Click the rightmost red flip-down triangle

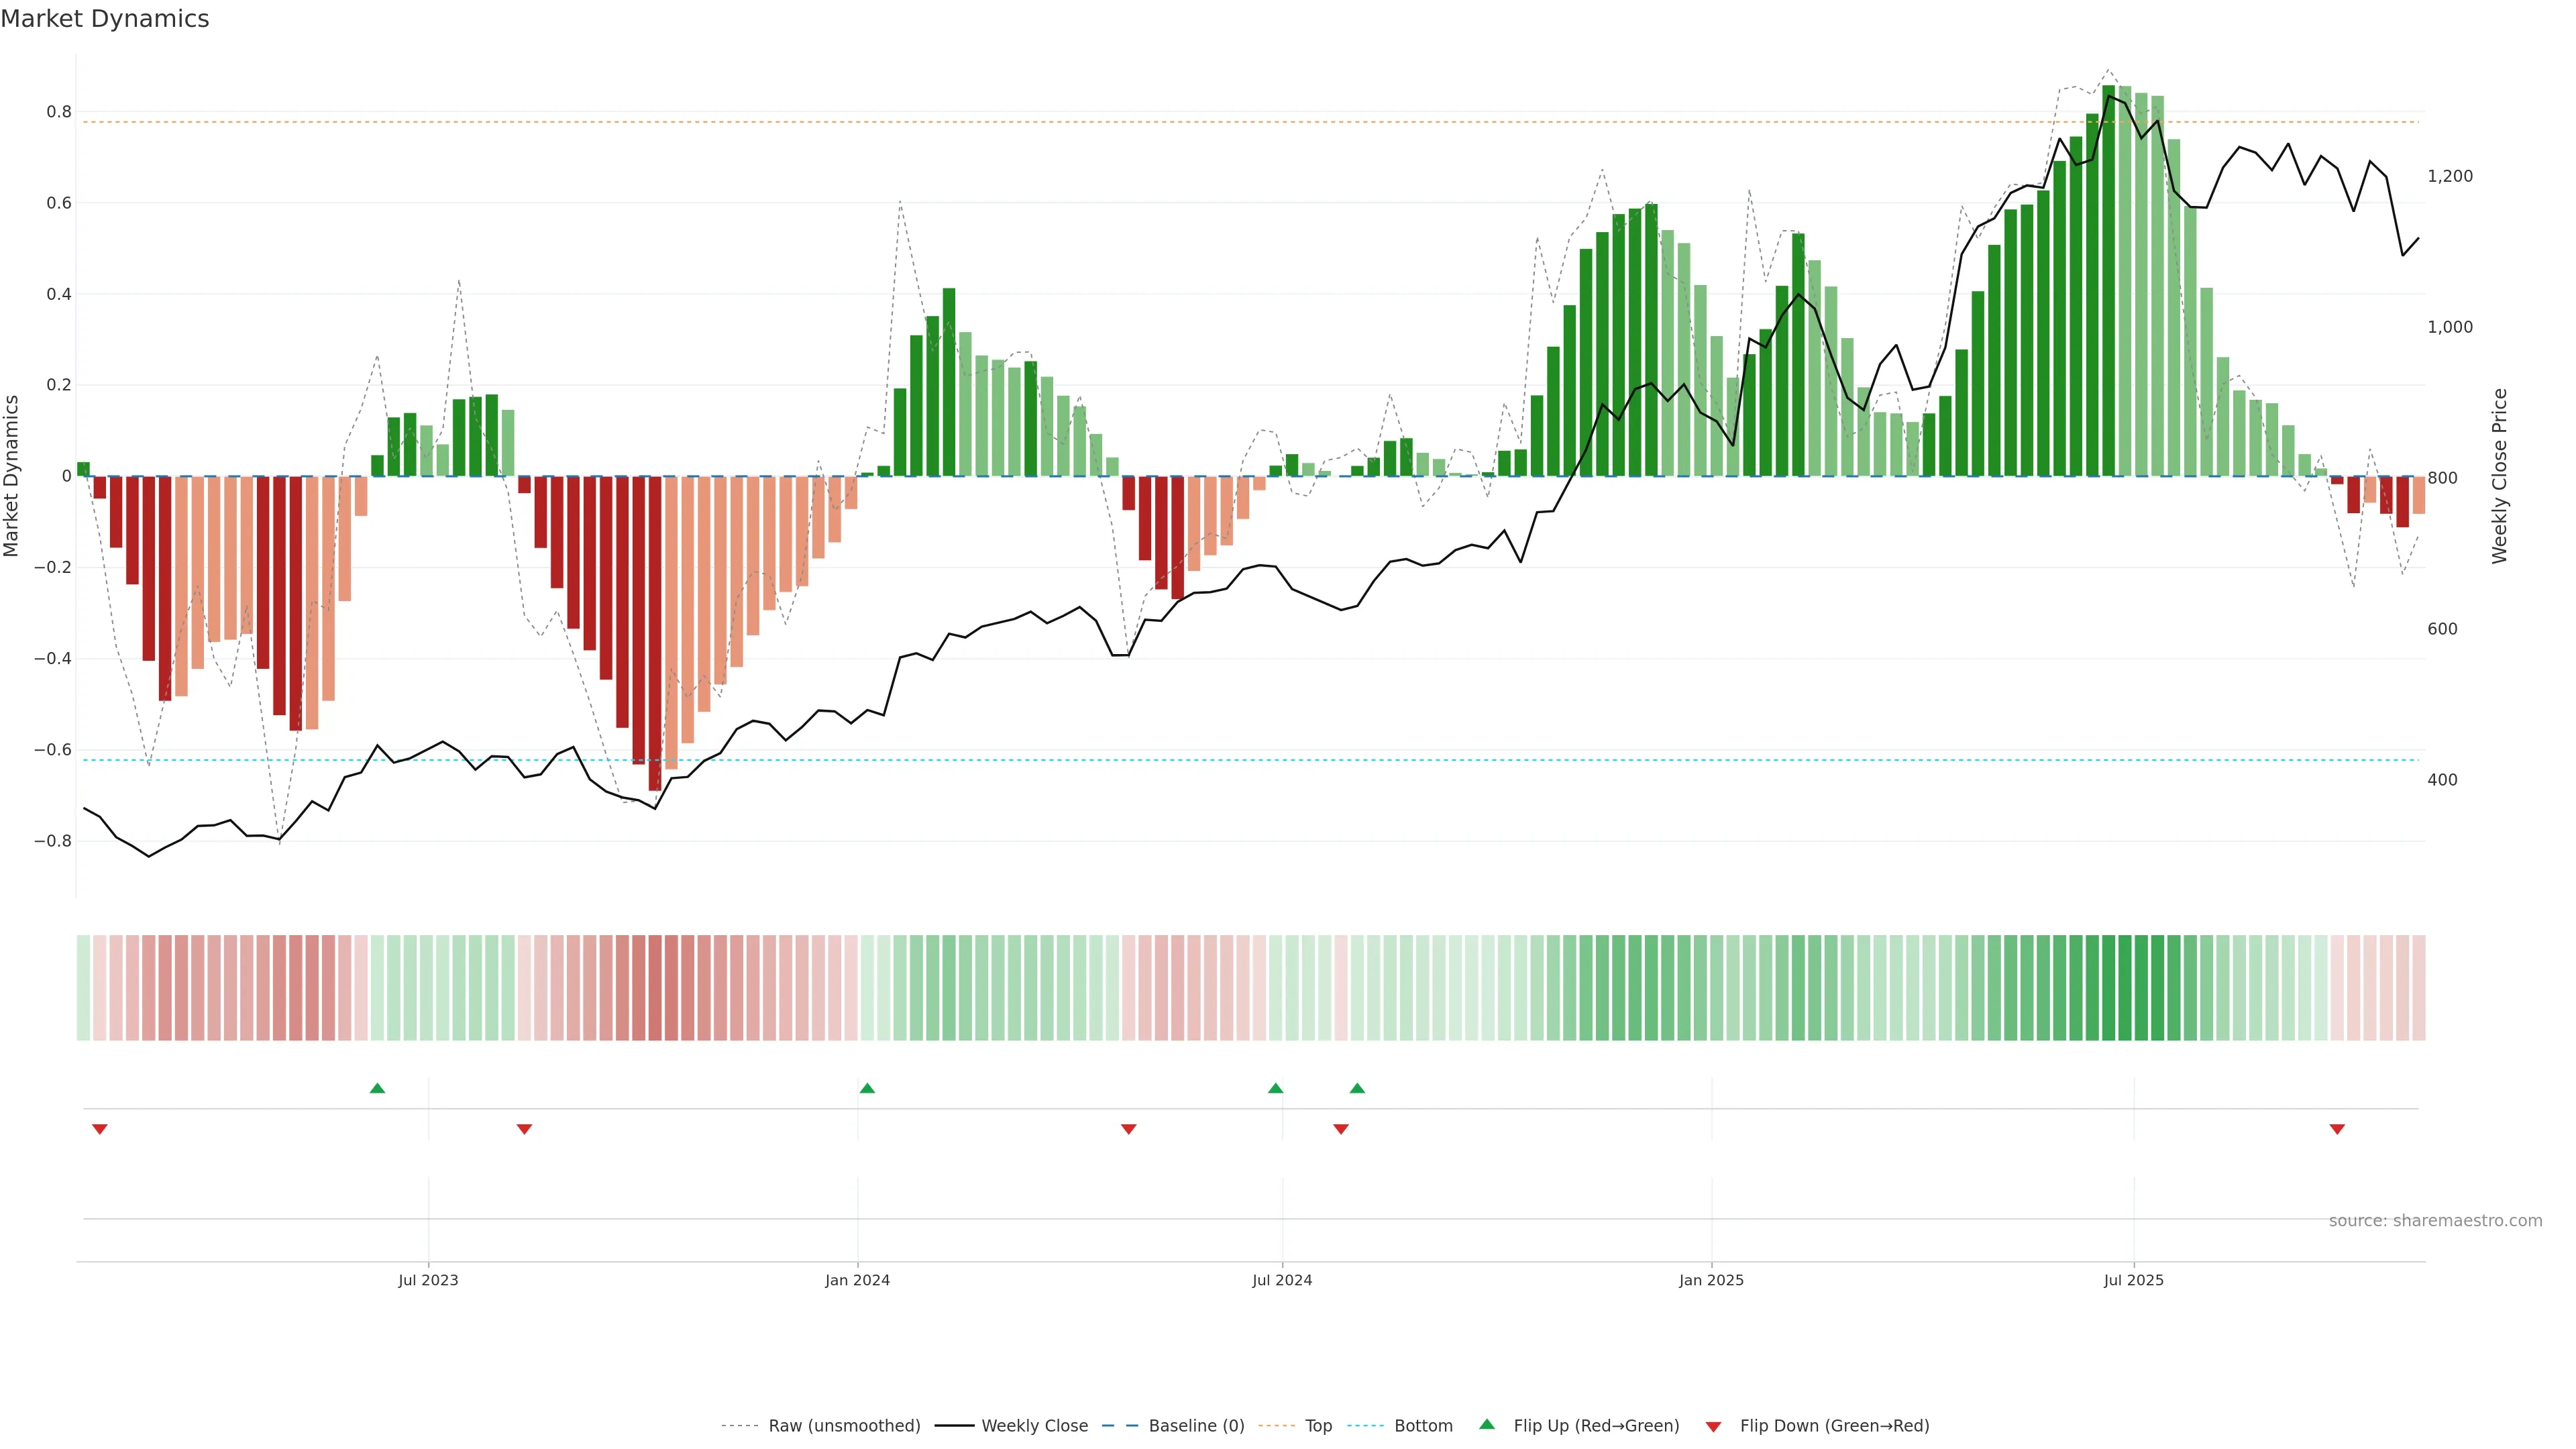pos(2337,1129)
